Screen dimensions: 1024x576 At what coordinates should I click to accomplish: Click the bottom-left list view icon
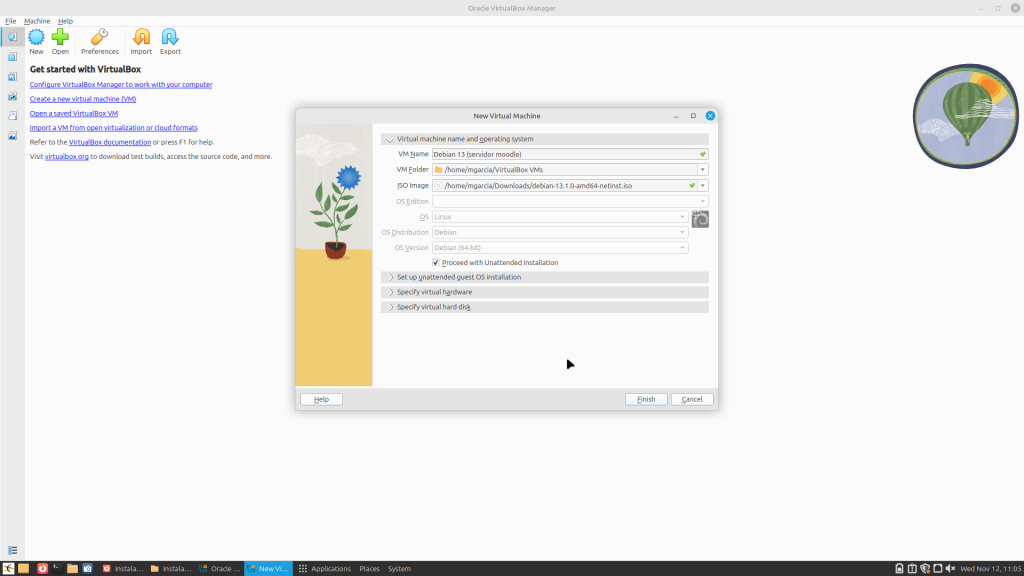pos(12,550)
